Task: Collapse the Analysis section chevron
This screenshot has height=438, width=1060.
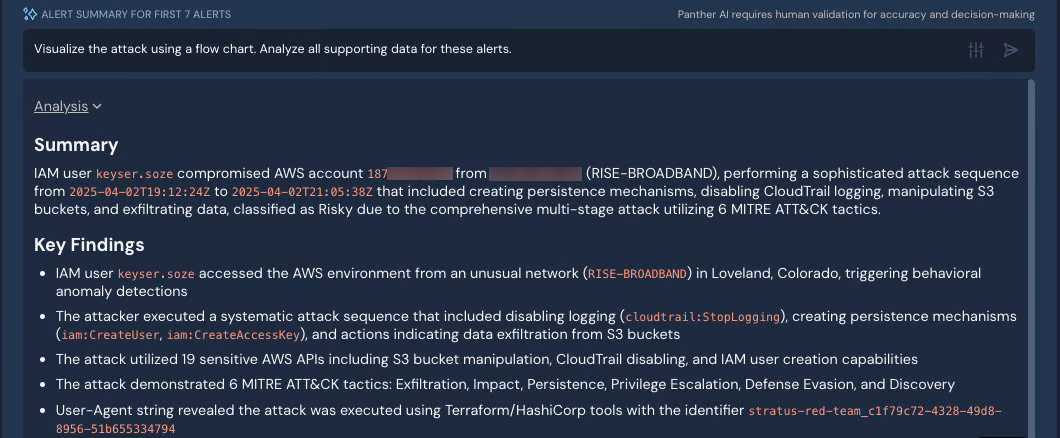Action: pyautogui.click(x=98, y=107)
